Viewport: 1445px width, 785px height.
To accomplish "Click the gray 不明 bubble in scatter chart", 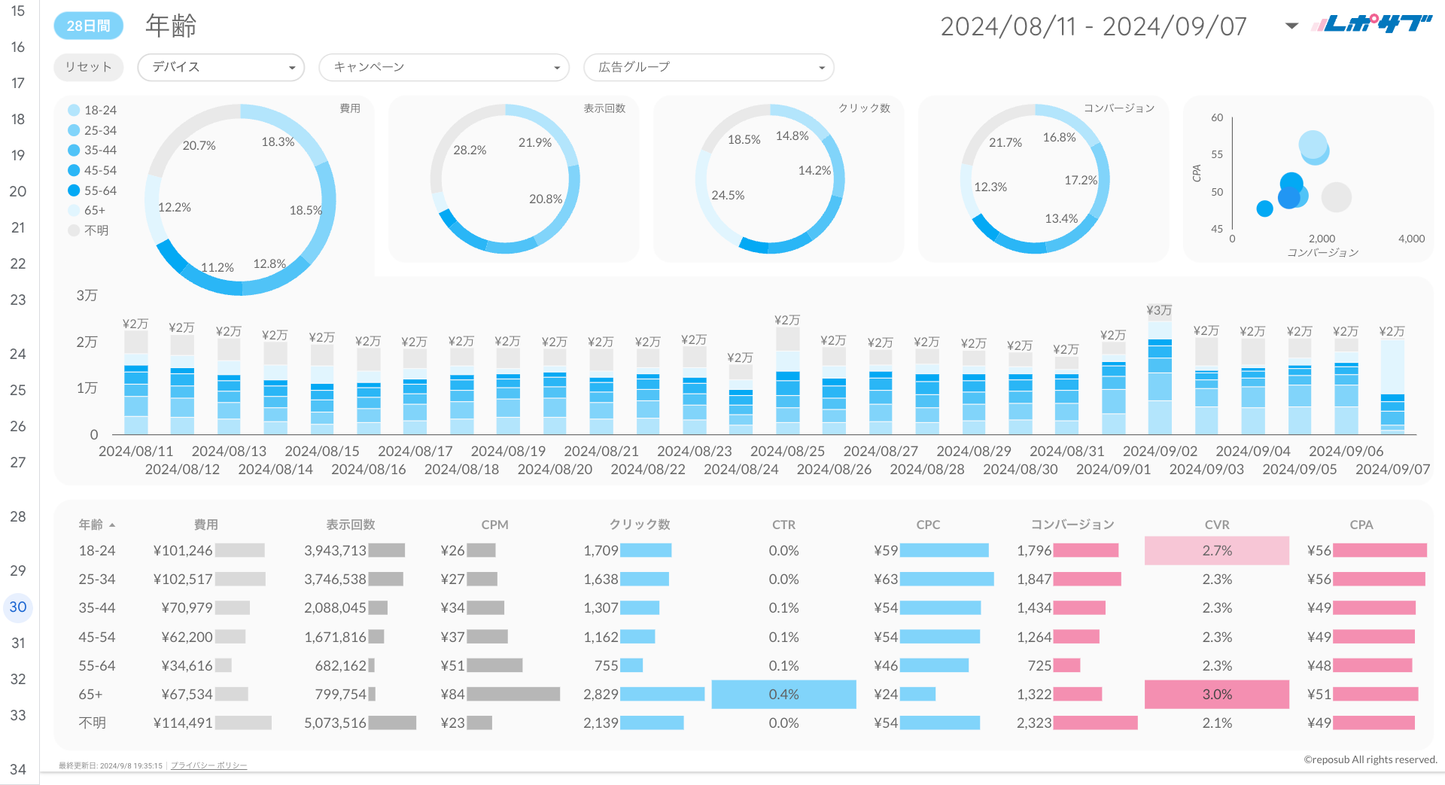I will [x=1336, y=197].
